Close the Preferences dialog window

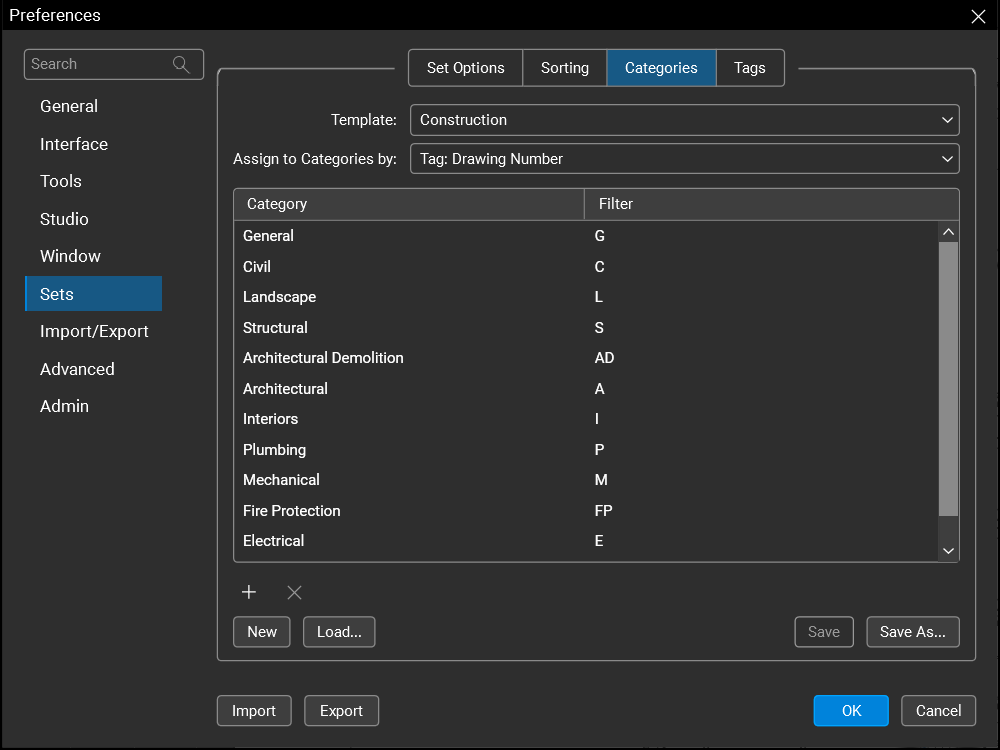click(978, 16)
